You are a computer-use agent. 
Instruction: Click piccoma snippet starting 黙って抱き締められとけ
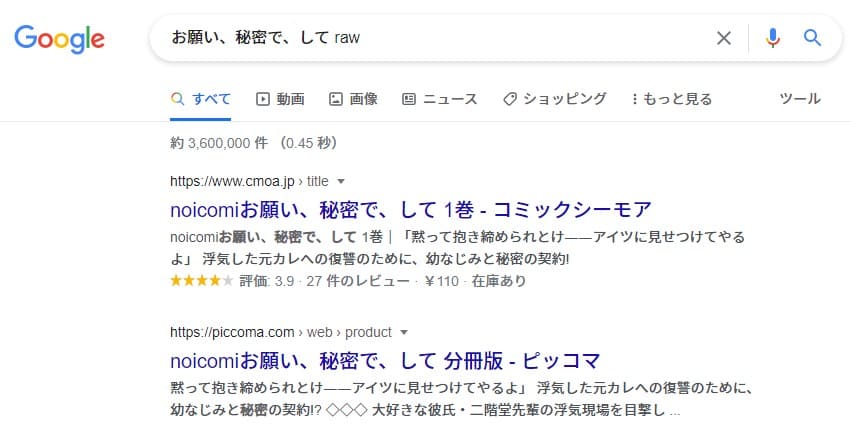461,399
